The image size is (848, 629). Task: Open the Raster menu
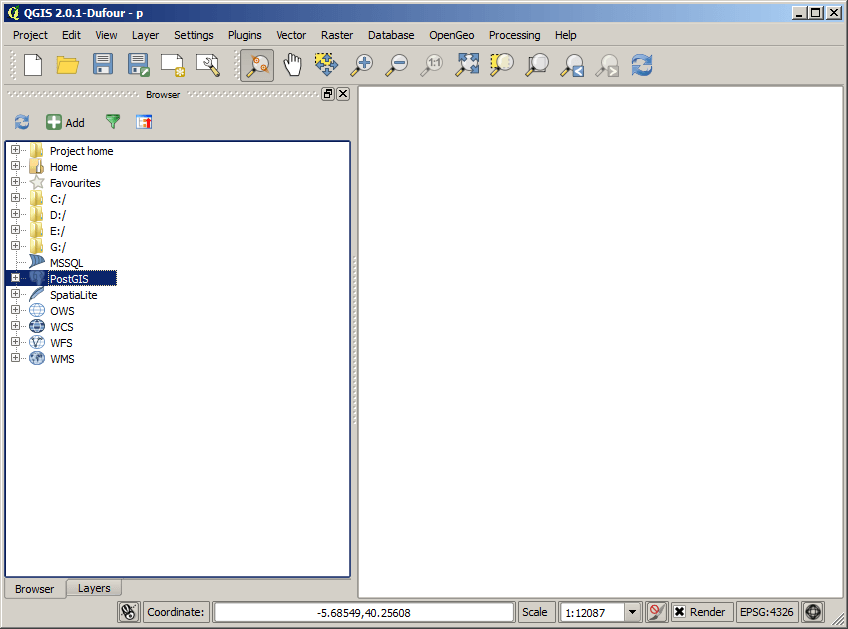[x=337, y=35]
